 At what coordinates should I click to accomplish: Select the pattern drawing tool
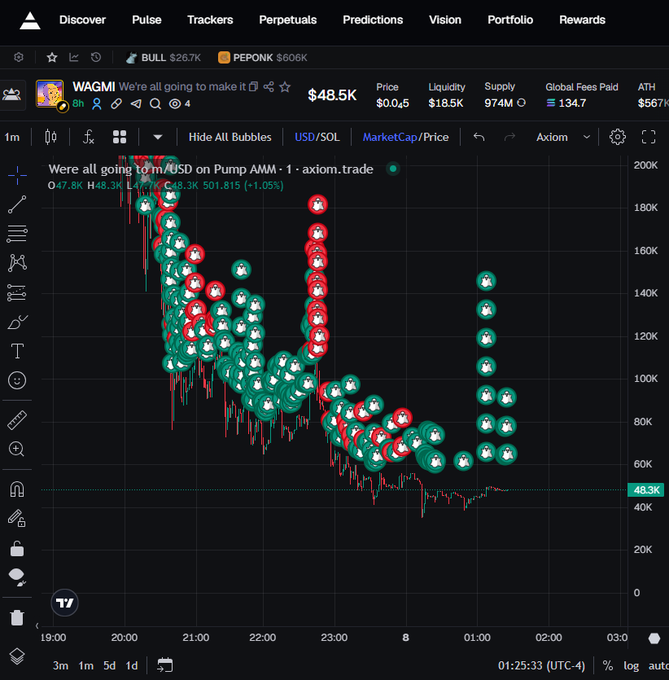click(17, 263)
